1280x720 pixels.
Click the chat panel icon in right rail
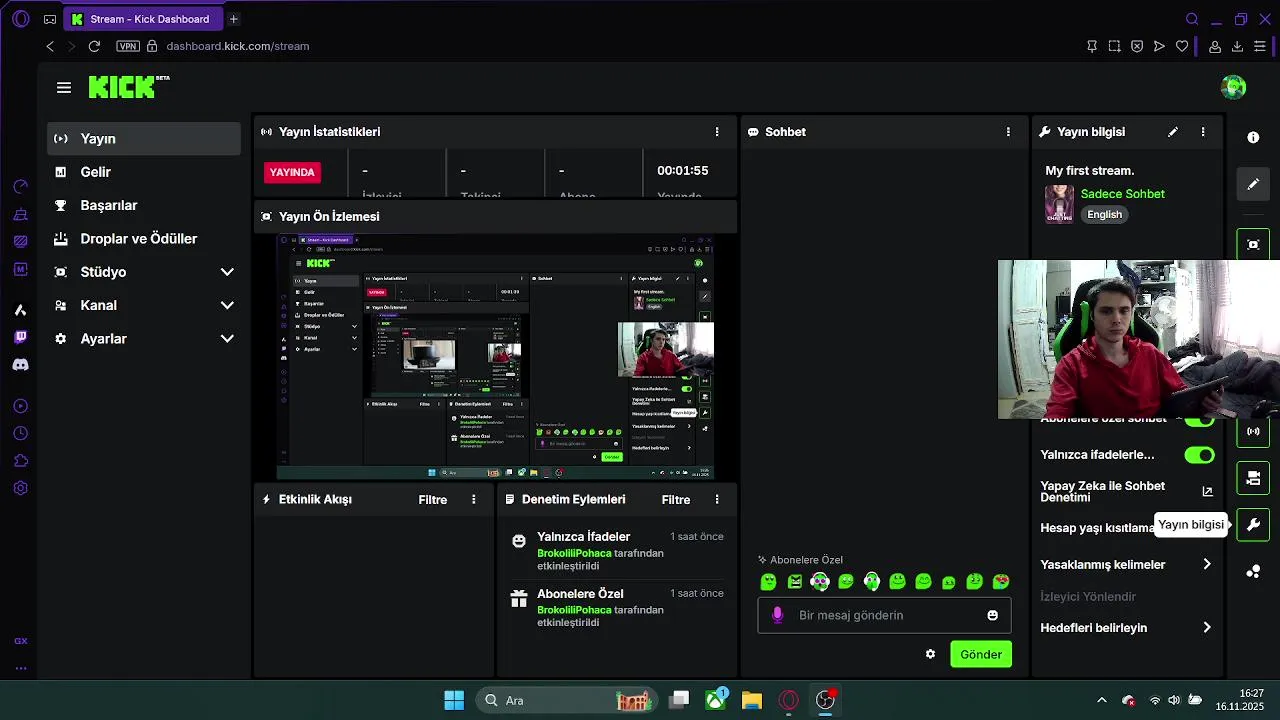(1253, 478)
